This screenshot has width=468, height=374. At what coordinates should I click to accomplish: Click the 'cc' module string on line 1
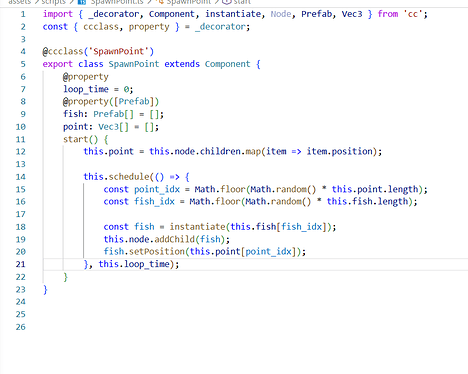coord(413,14)
